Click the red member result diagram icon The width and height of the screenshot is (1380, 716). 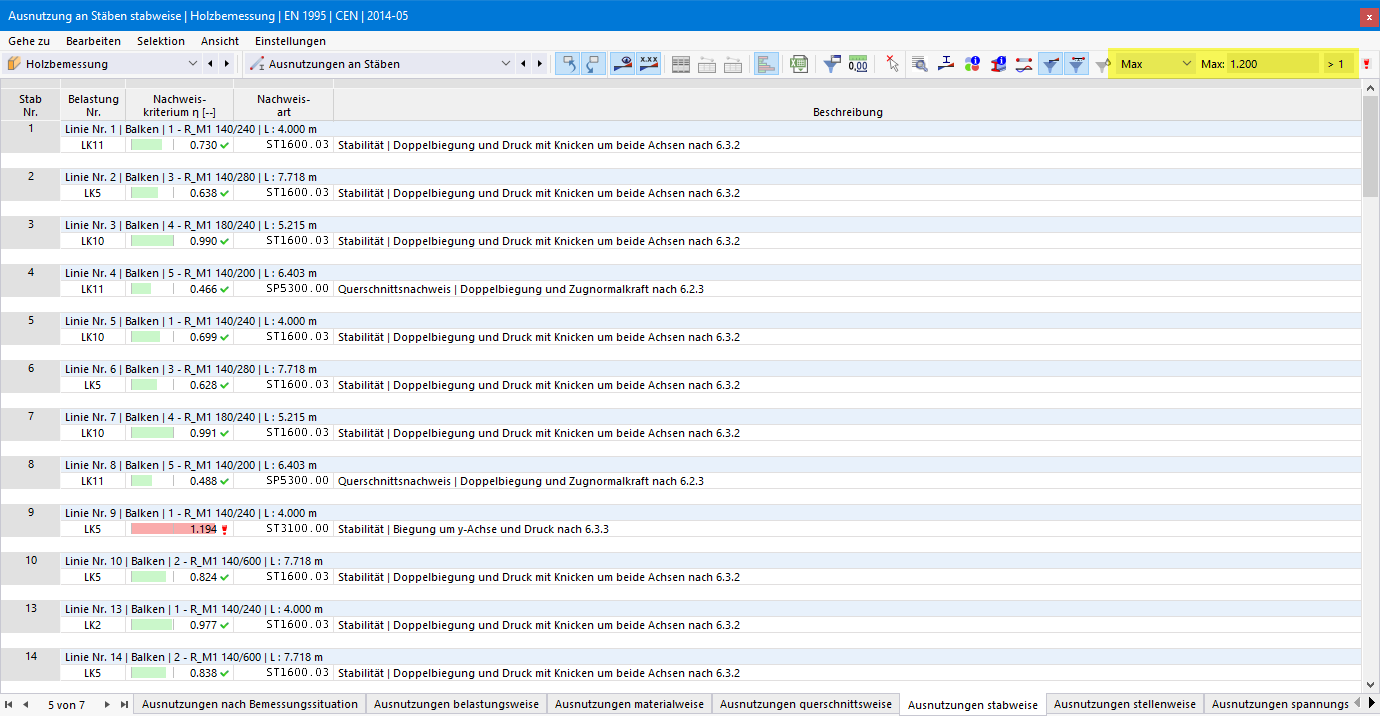click(1024, 64)
